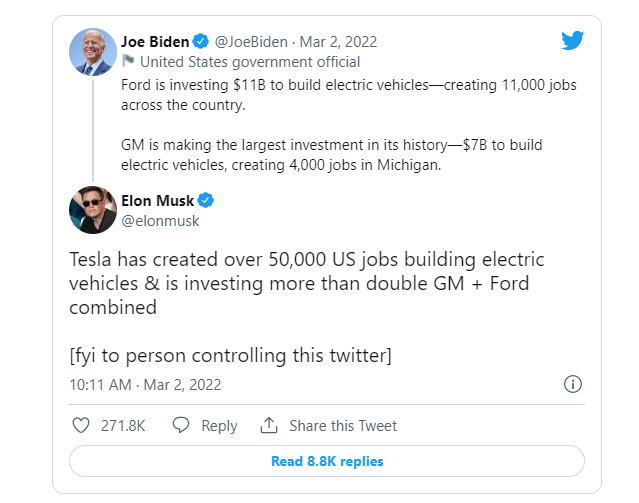The height and width of the screenshot is (503, 639).
Task: Click the 271.8K likes count
Action: click(x=123, y=425)
